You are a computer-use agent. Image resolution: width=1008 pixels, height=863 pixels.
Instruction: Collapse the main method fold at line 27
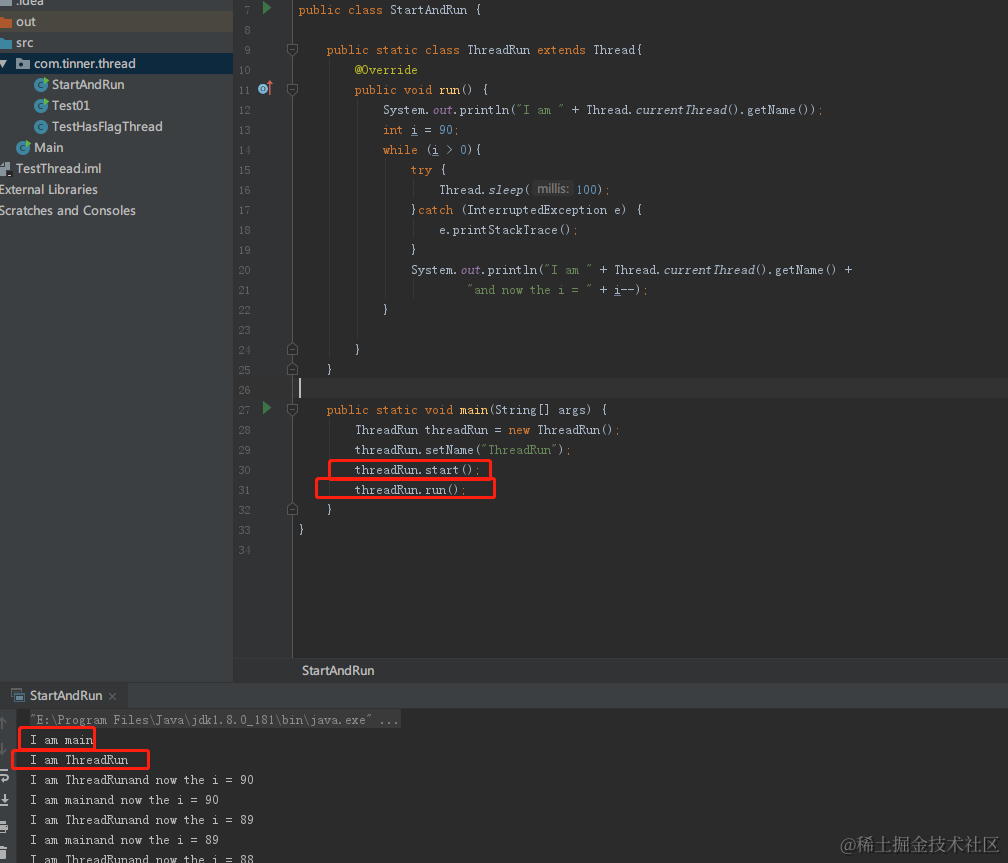click(x=292, y=410)
